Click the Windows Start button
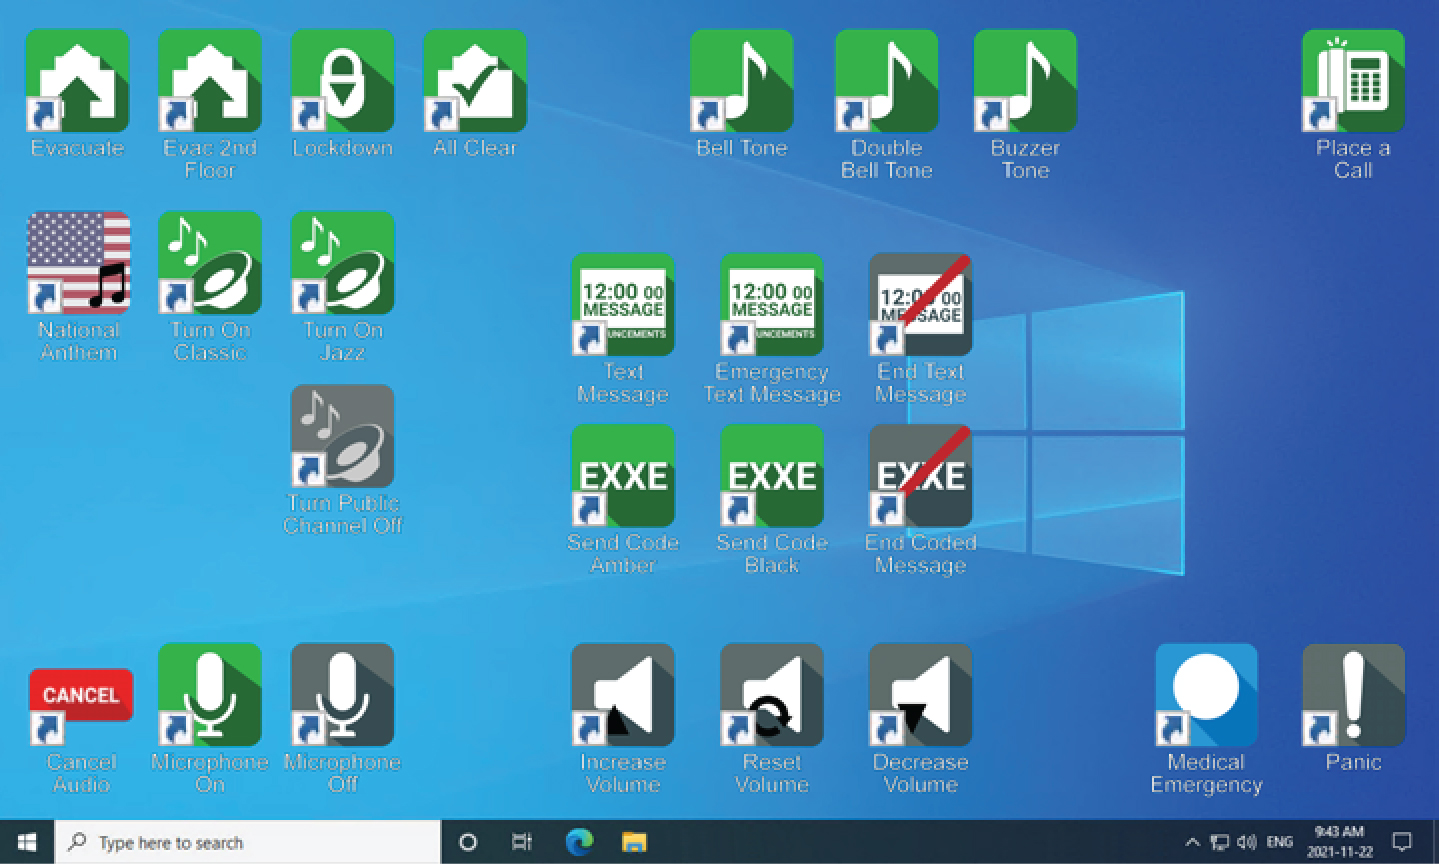The image size is (1439, 864). [x=27, y=842]
